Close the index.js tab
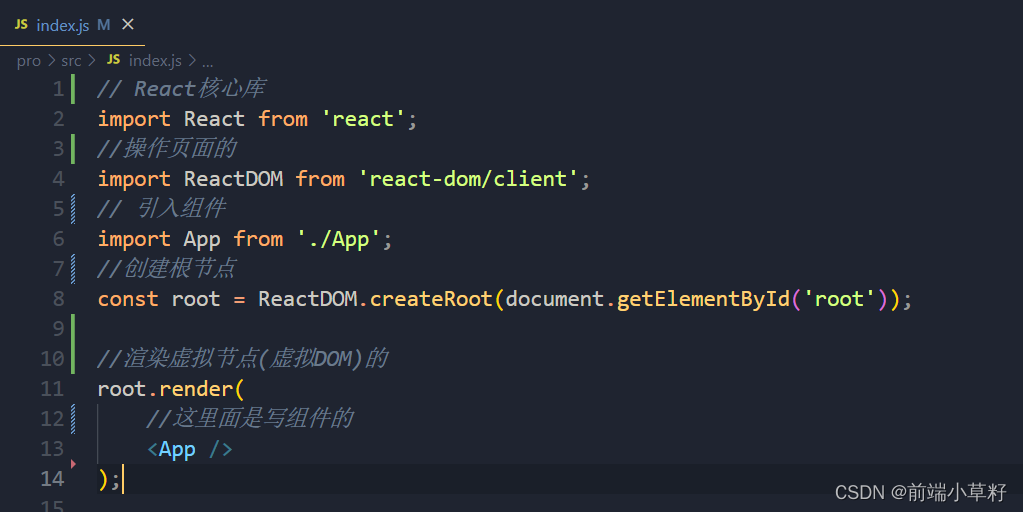 [x=128, y=24]
